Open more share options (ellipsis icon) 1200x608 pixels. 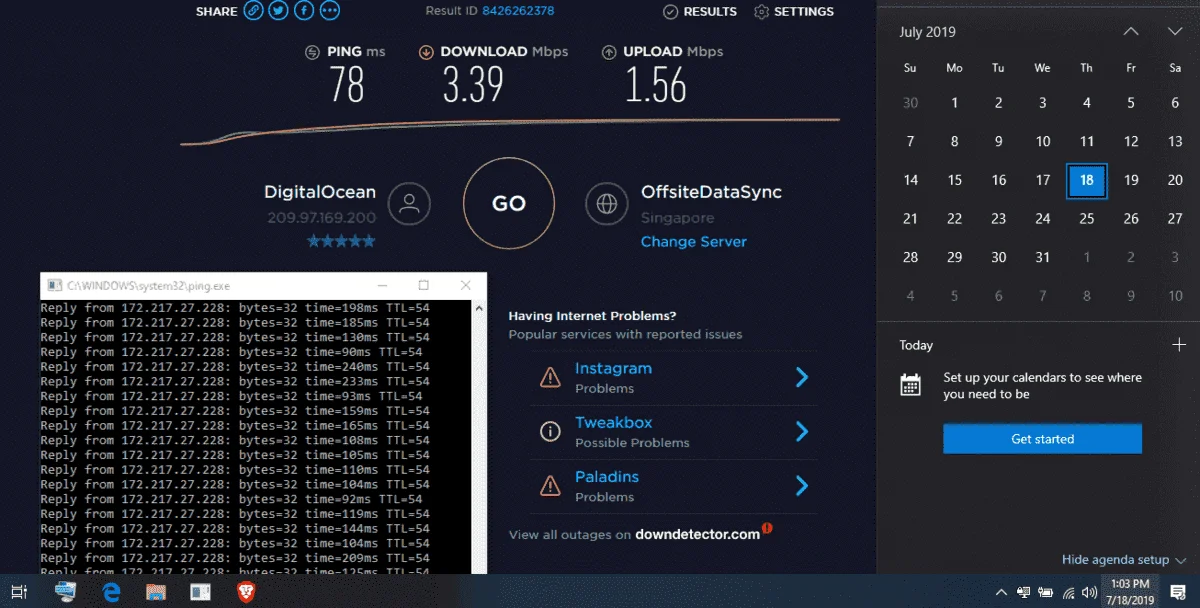click(329, 11)
